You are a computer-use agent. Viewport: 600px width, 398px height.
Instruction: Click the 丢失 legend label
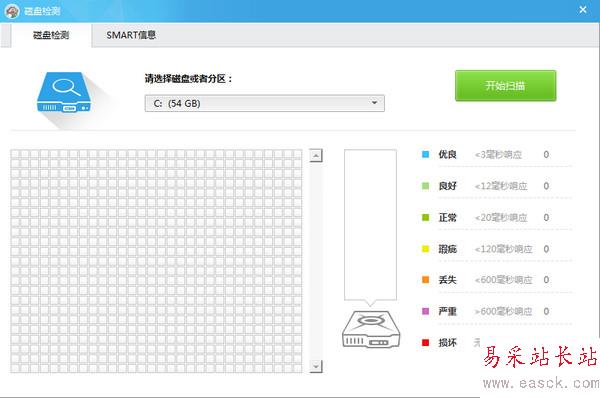447,280
